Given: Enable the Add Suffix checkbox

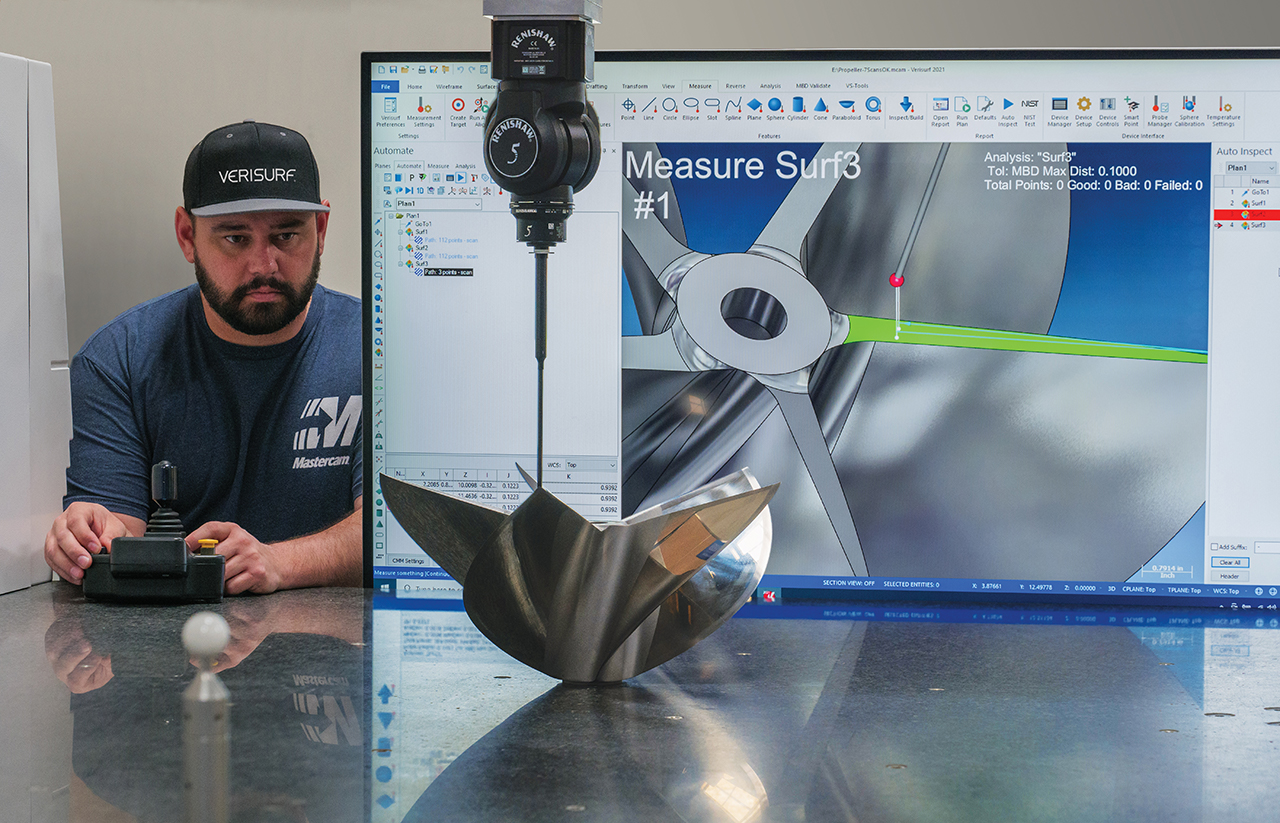Looking at the screenshot, I should [1214, 547].
